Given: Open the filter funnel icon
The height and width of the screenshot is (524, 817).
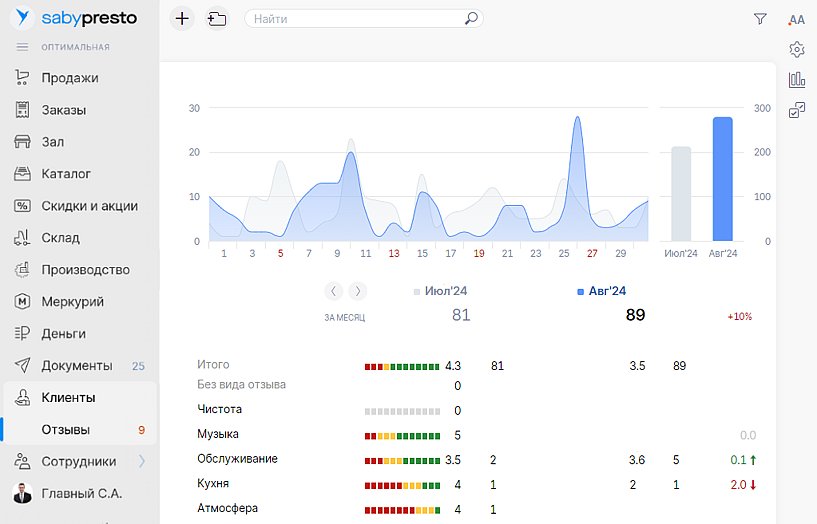Looking at the screenshot, I should tap(760, 19).
